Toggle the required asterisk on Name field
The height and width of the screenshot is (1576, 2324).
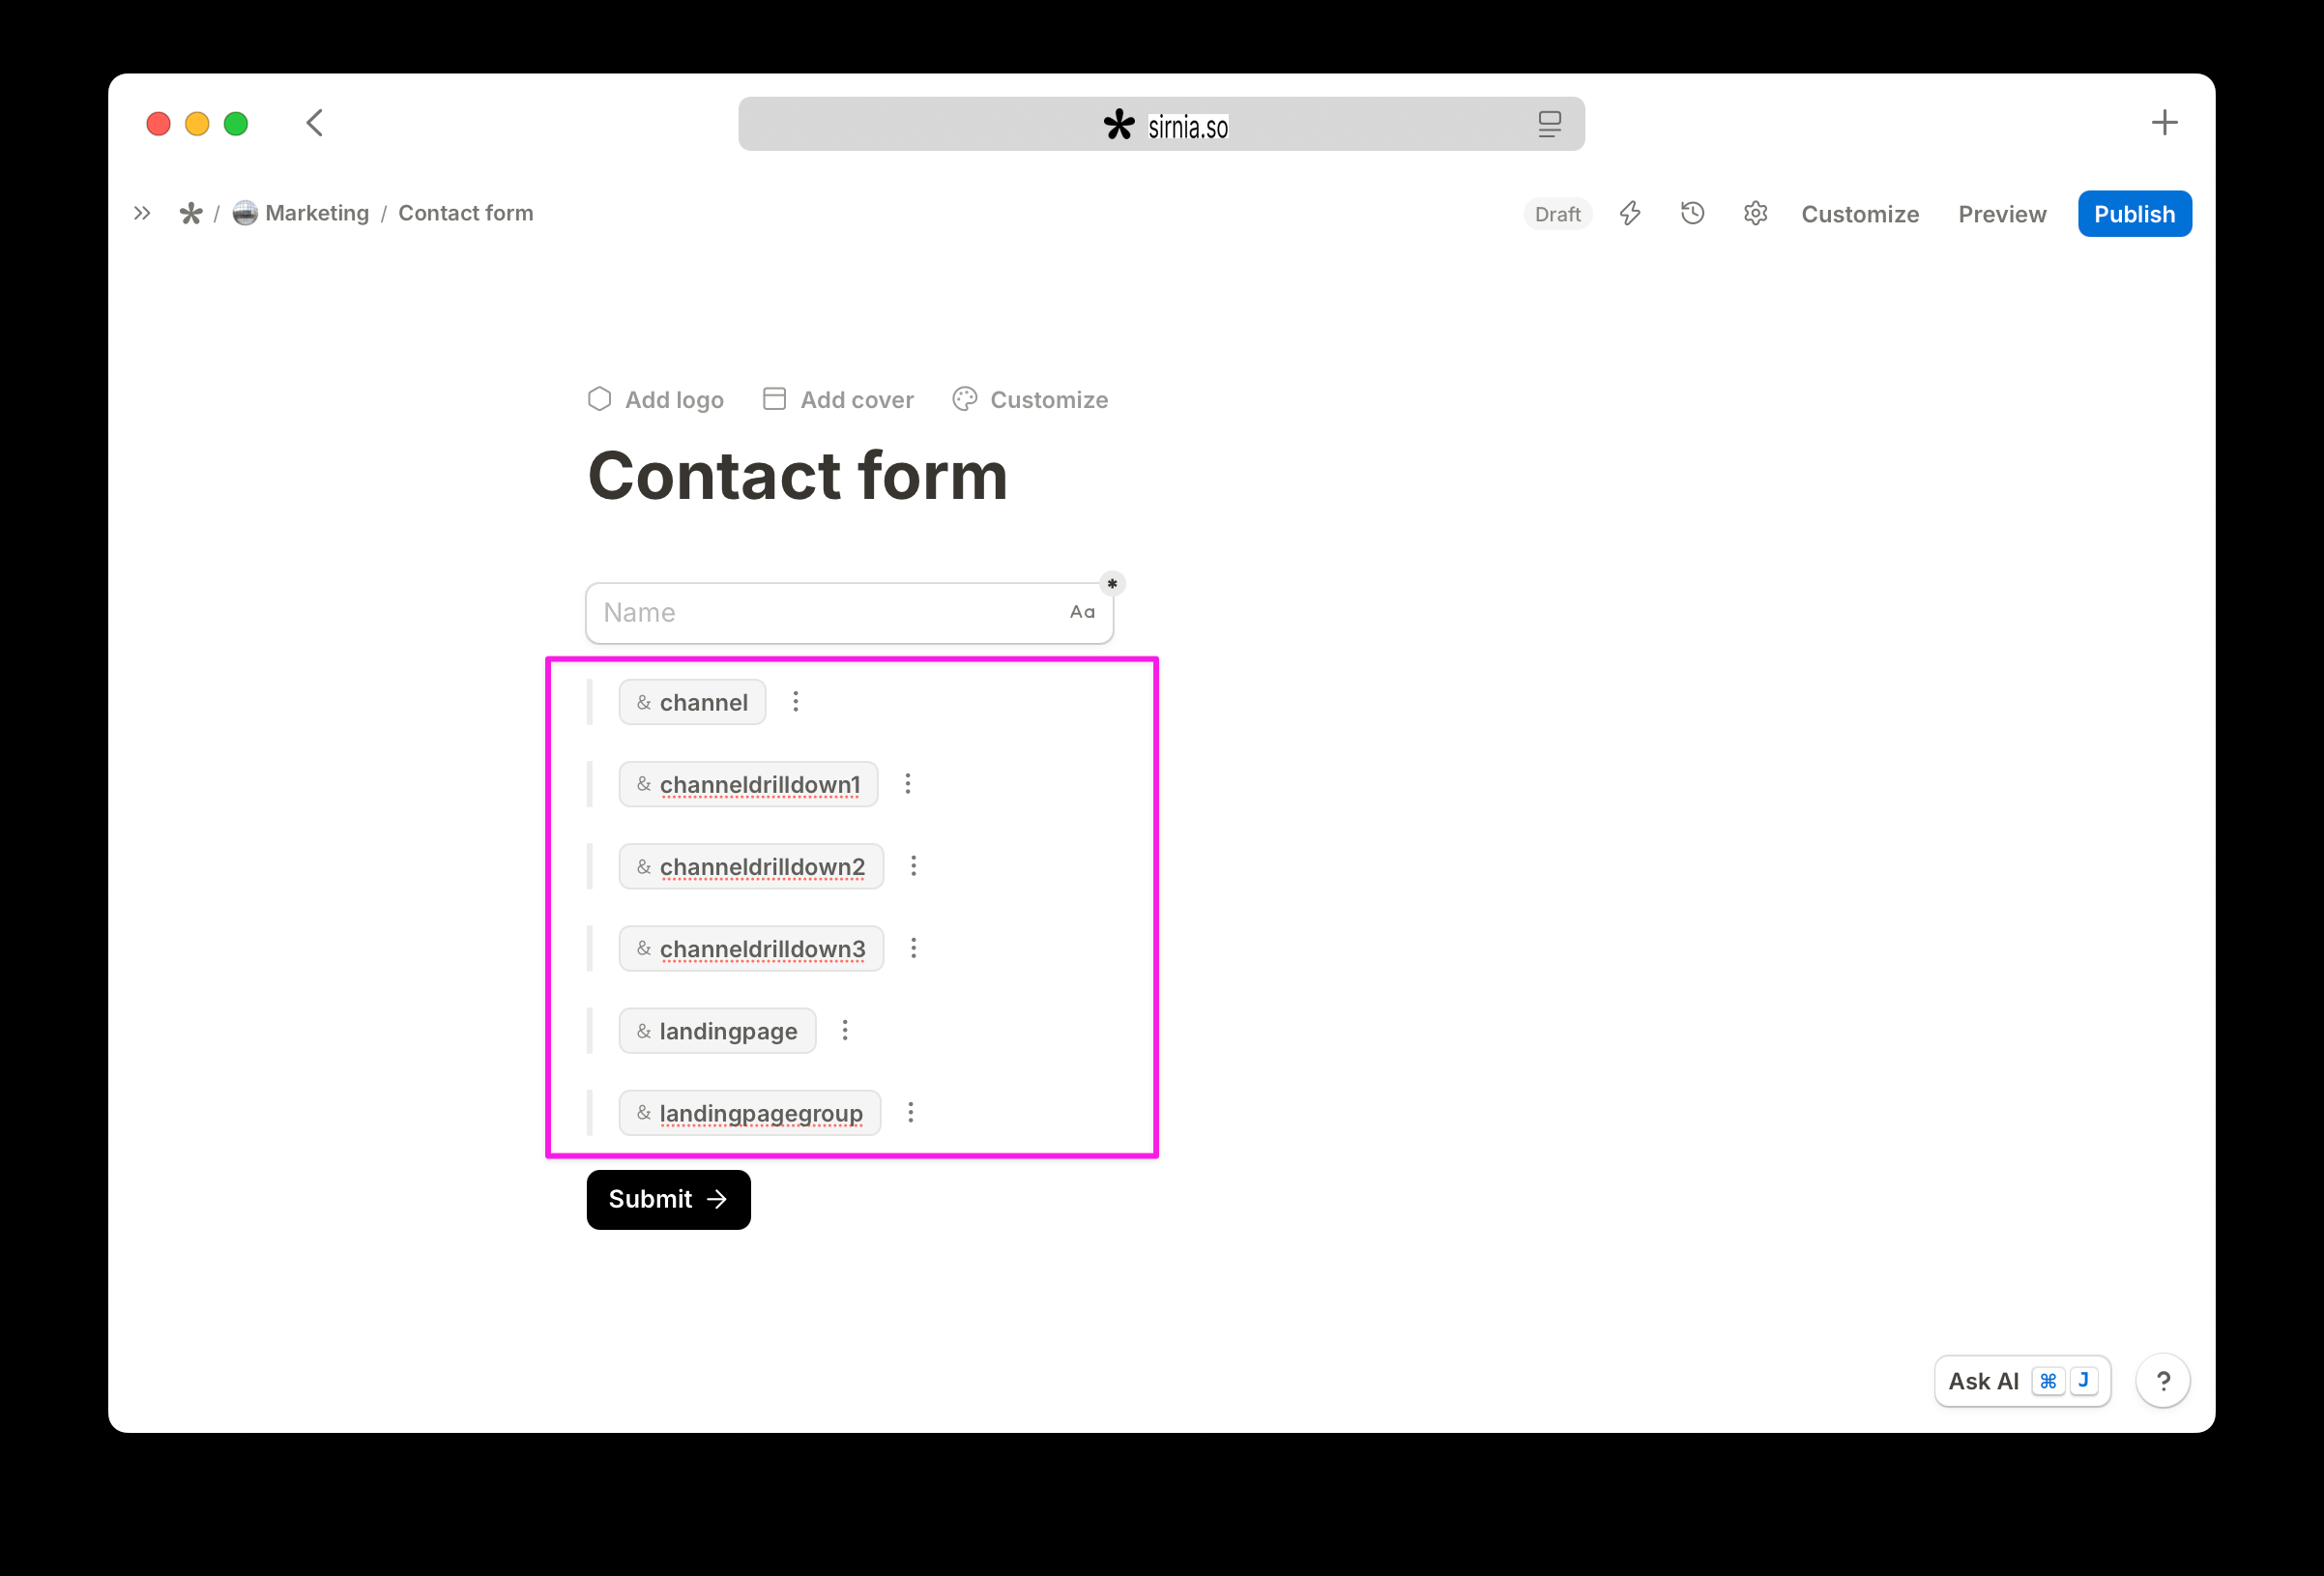coord(1112,583)
